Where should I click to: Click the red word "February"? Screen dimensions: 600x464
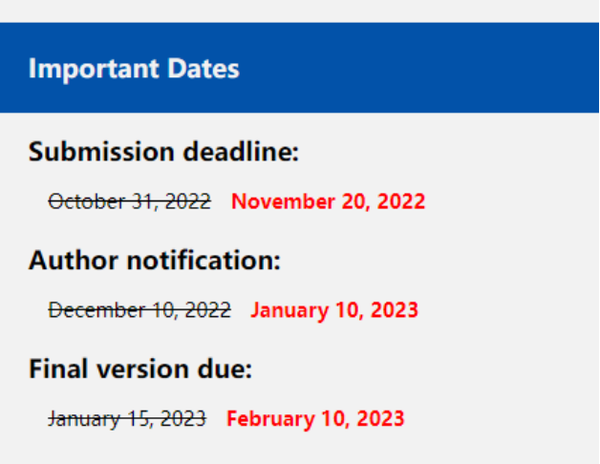tap(269, 418)
